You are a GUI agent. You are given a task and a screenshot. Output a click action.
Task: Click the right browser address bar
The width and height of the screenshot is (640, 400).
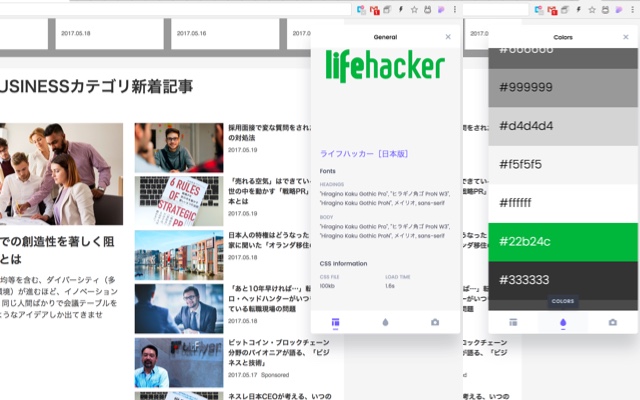click(x=495, y=9)
